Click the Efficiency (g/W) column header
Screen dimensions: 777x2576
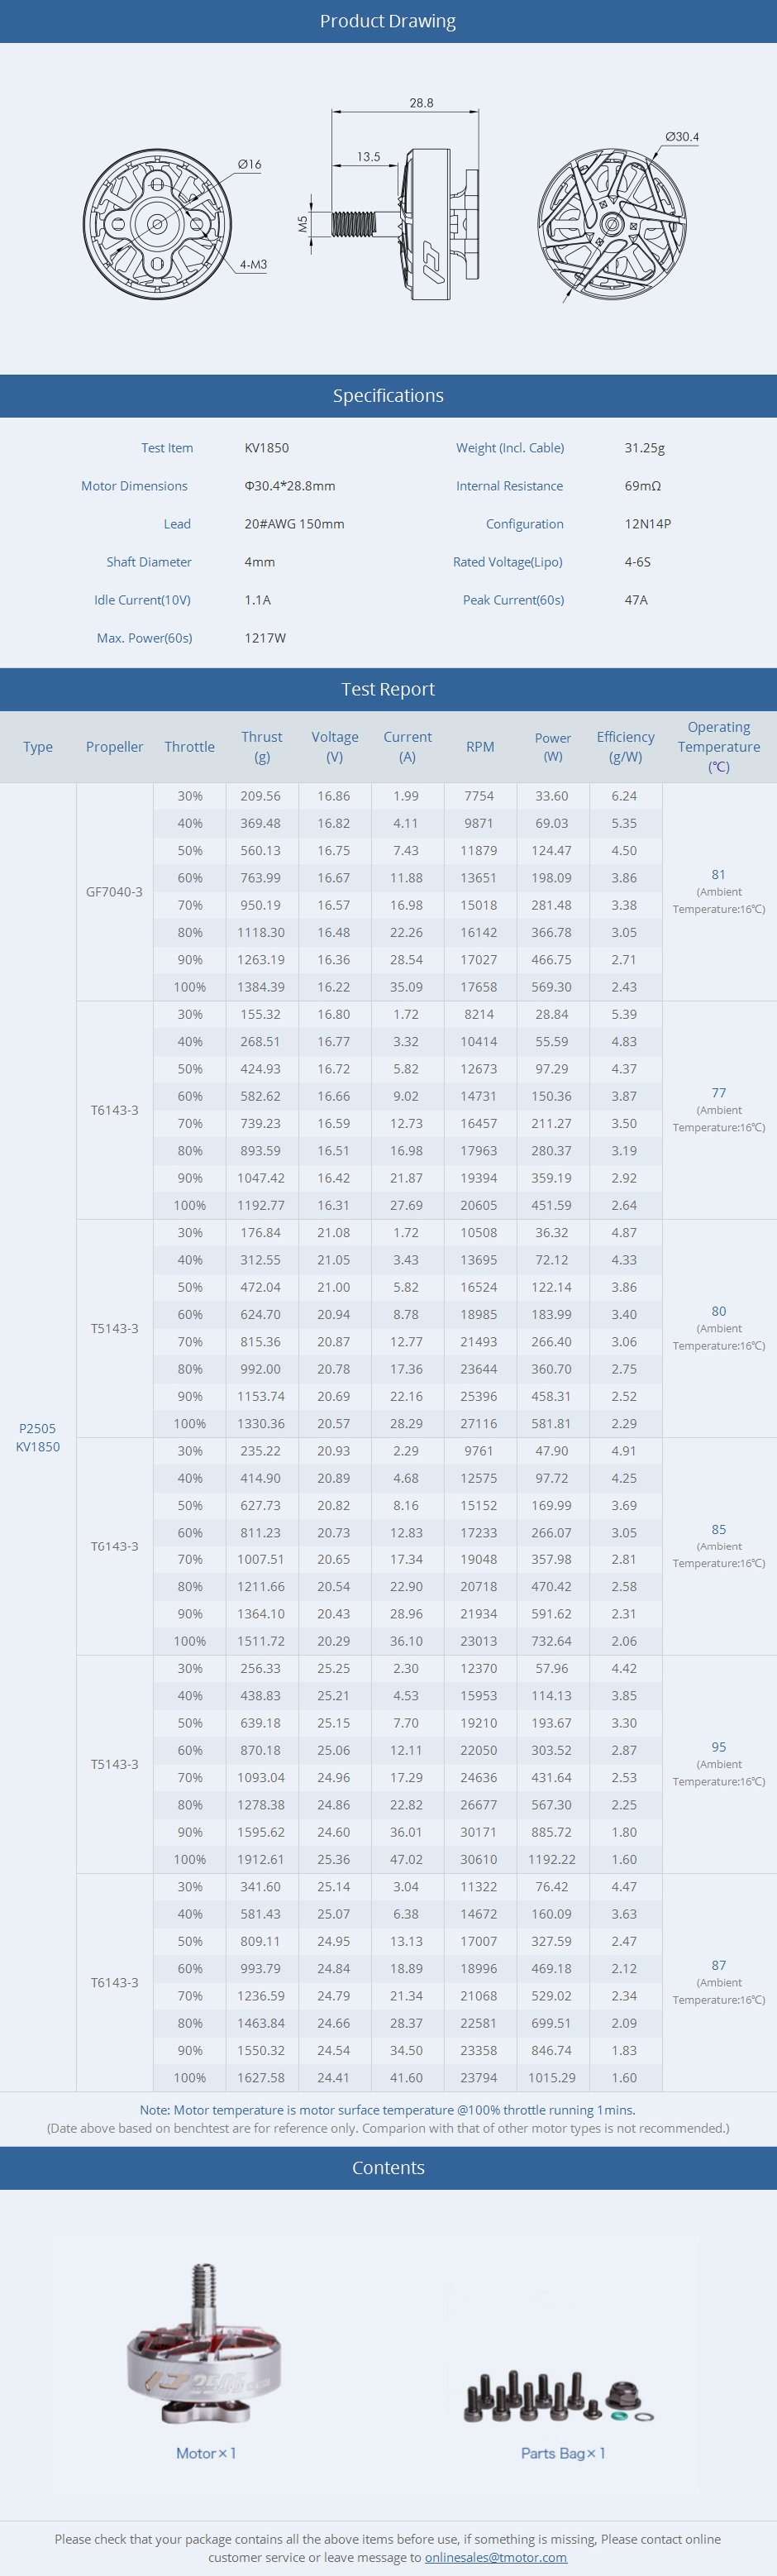(x=626, y=747)
